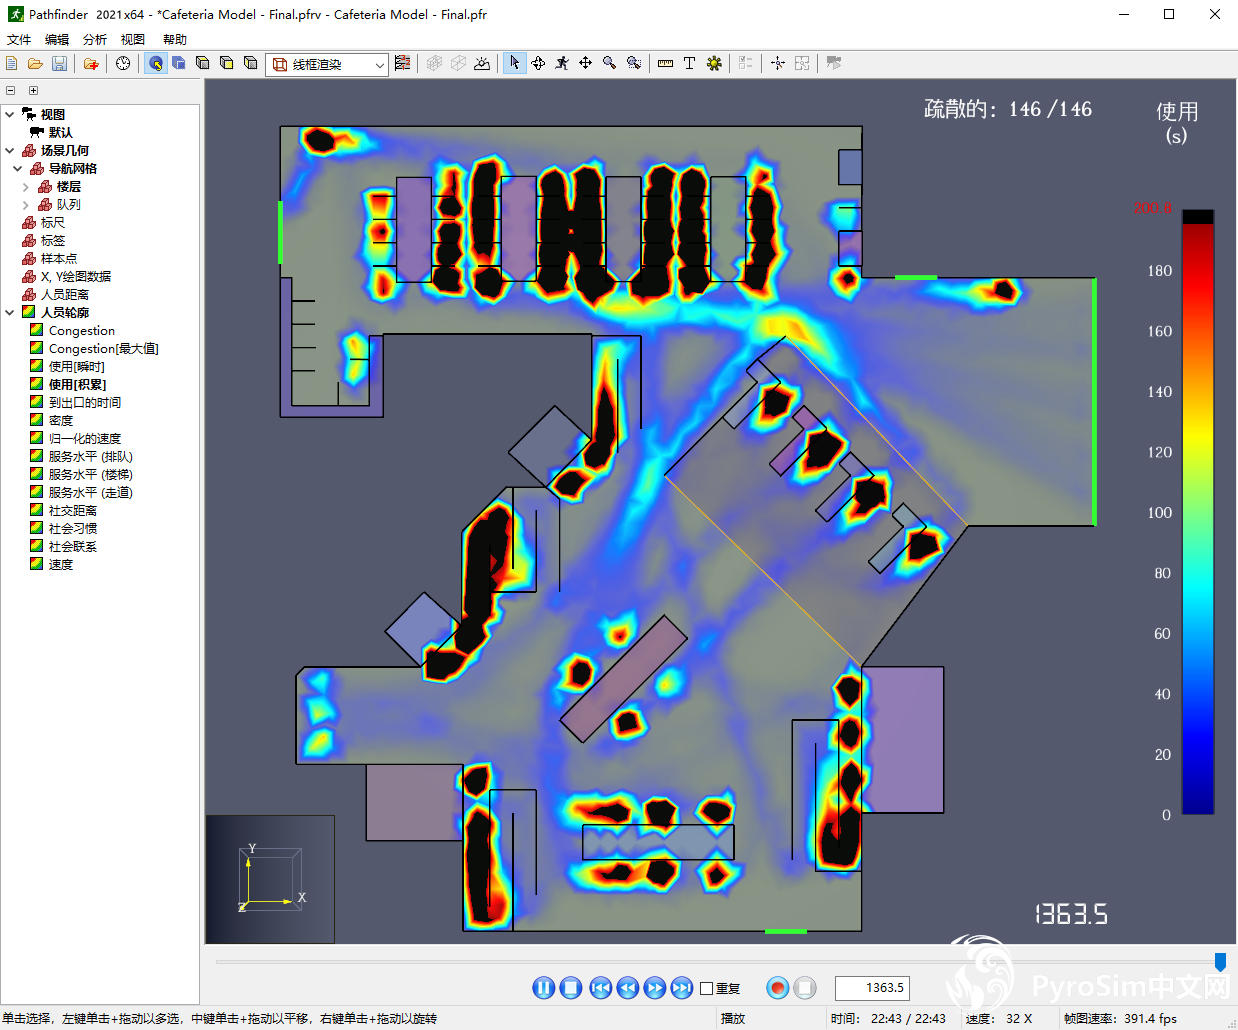
Task: Select the pan view tool
Action: click(585, 63)
